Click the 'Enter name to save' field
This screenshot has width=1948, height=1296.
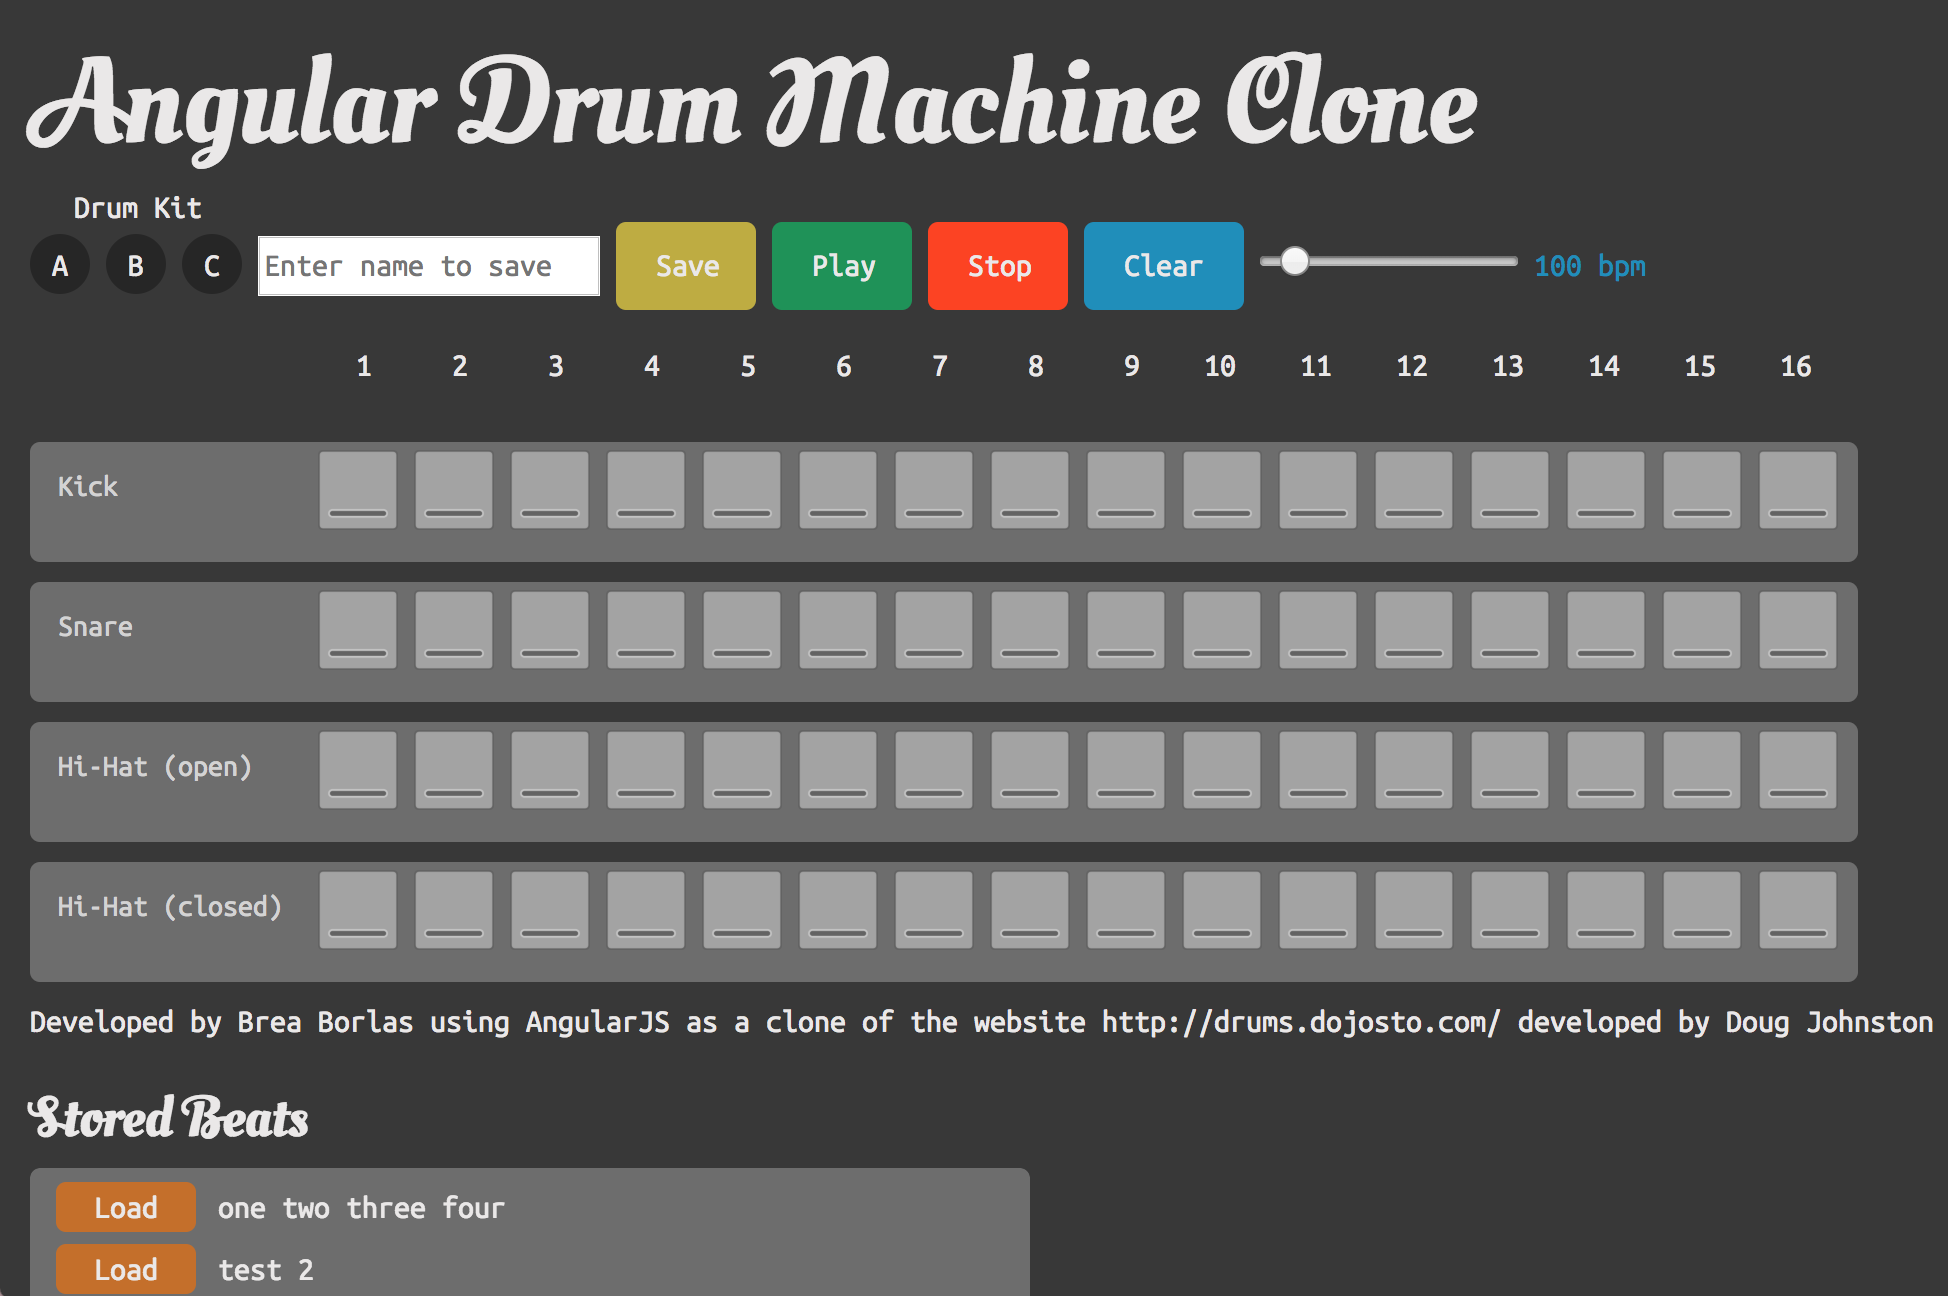(429, 266)
